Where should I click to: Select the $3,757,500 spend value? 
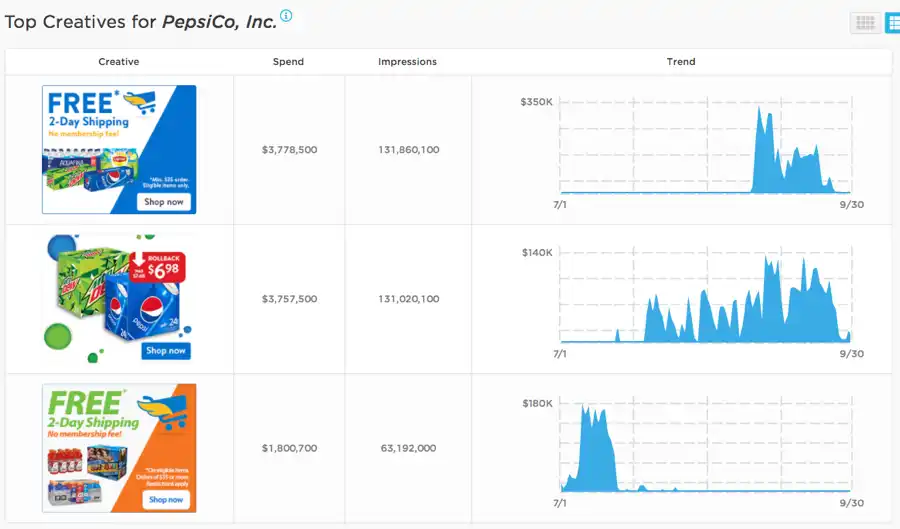tap(289, 299)
